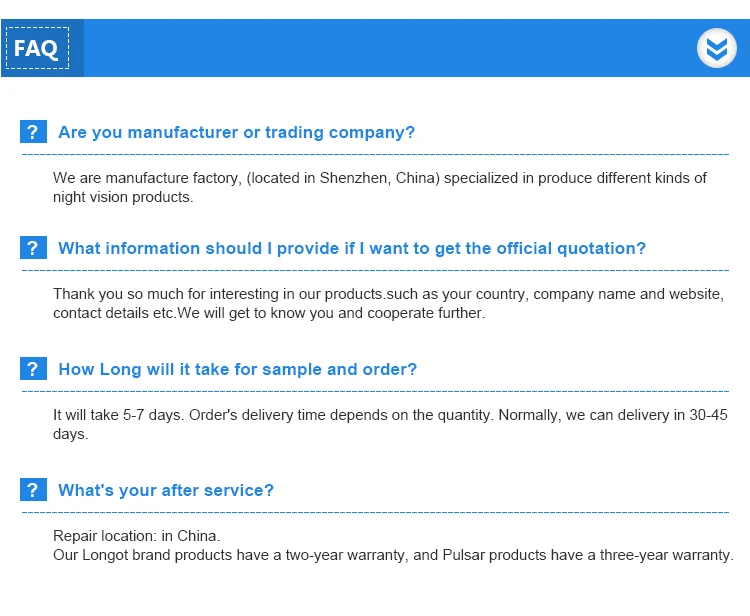This screenshot has width=750, height=616.
Task: Click question mark icon beside sample and order question
Action: pos(33,369)
